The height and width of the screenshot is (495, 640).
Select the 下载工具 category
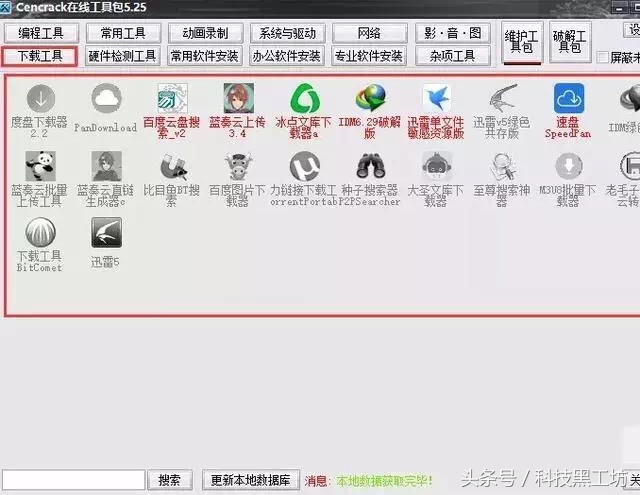40,56
